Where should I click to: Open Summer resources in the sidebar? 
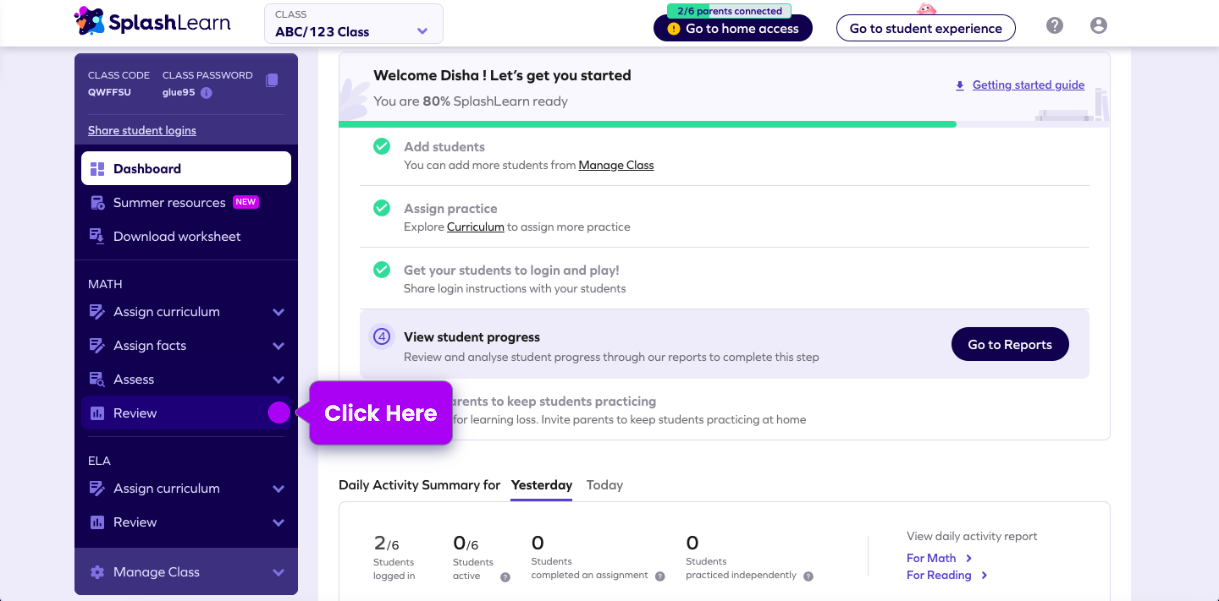170,203
